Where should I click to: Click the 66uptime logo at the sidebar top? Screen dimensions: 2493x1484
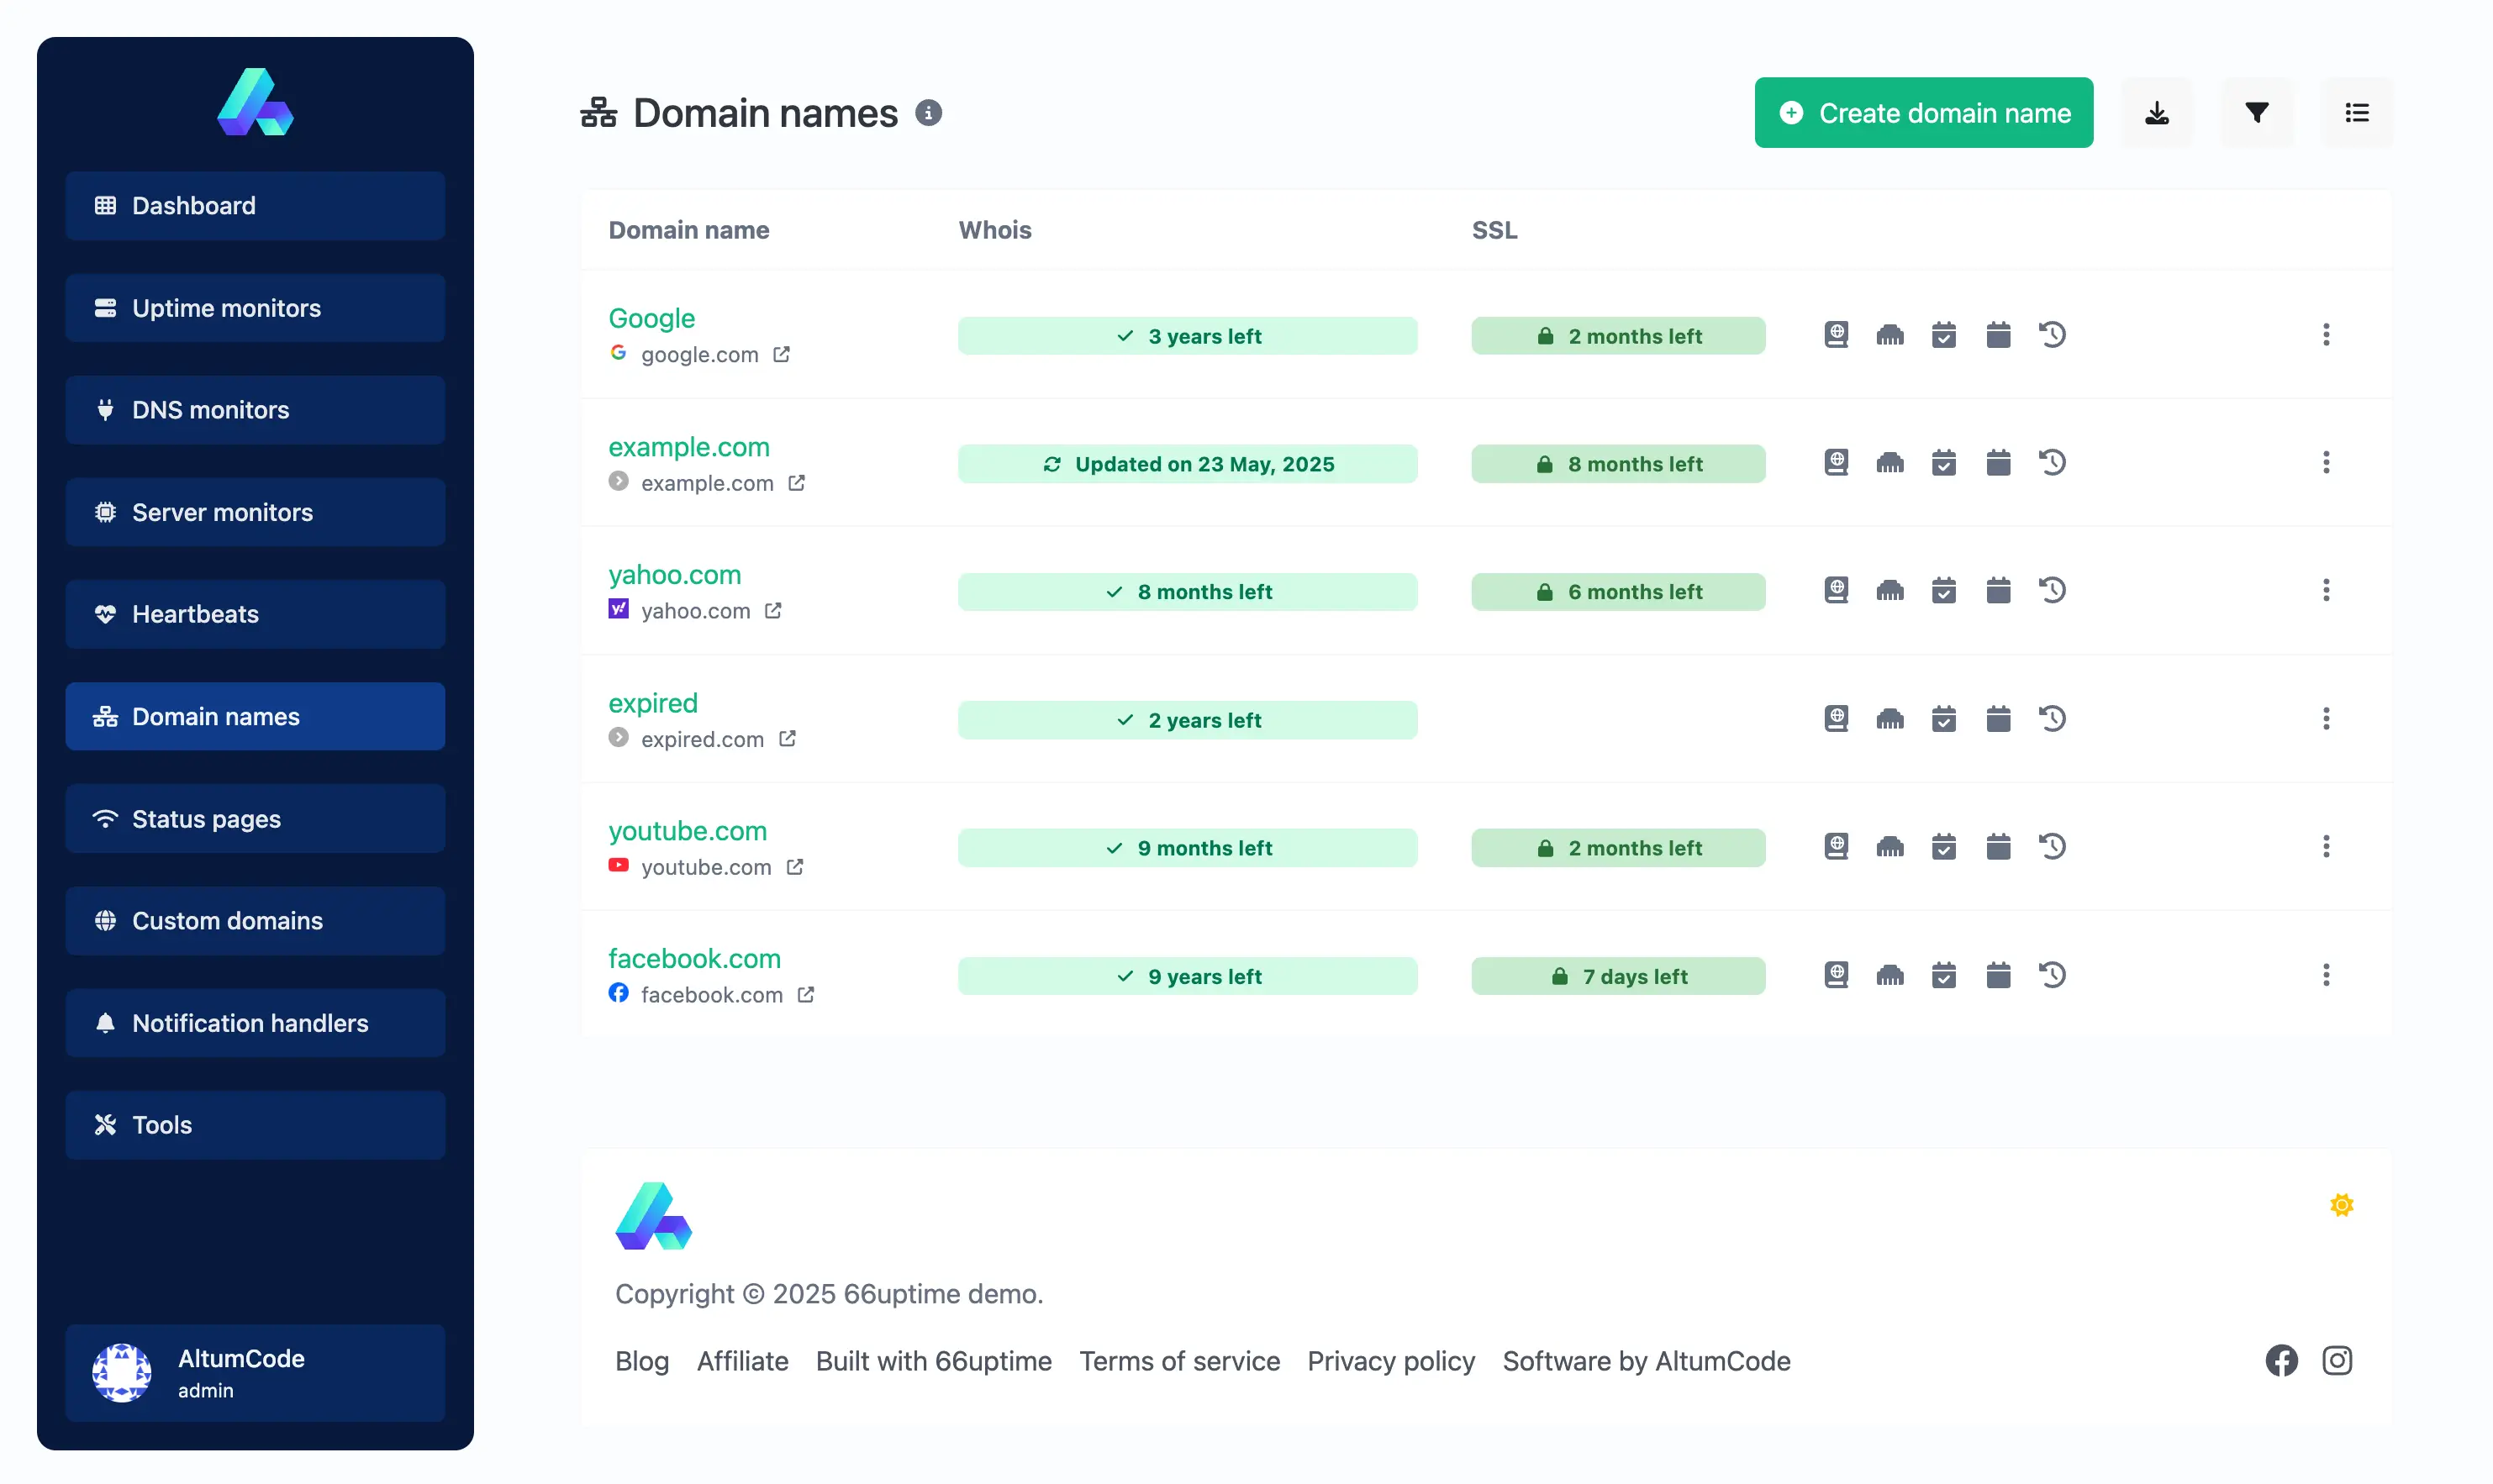point(255,102)
